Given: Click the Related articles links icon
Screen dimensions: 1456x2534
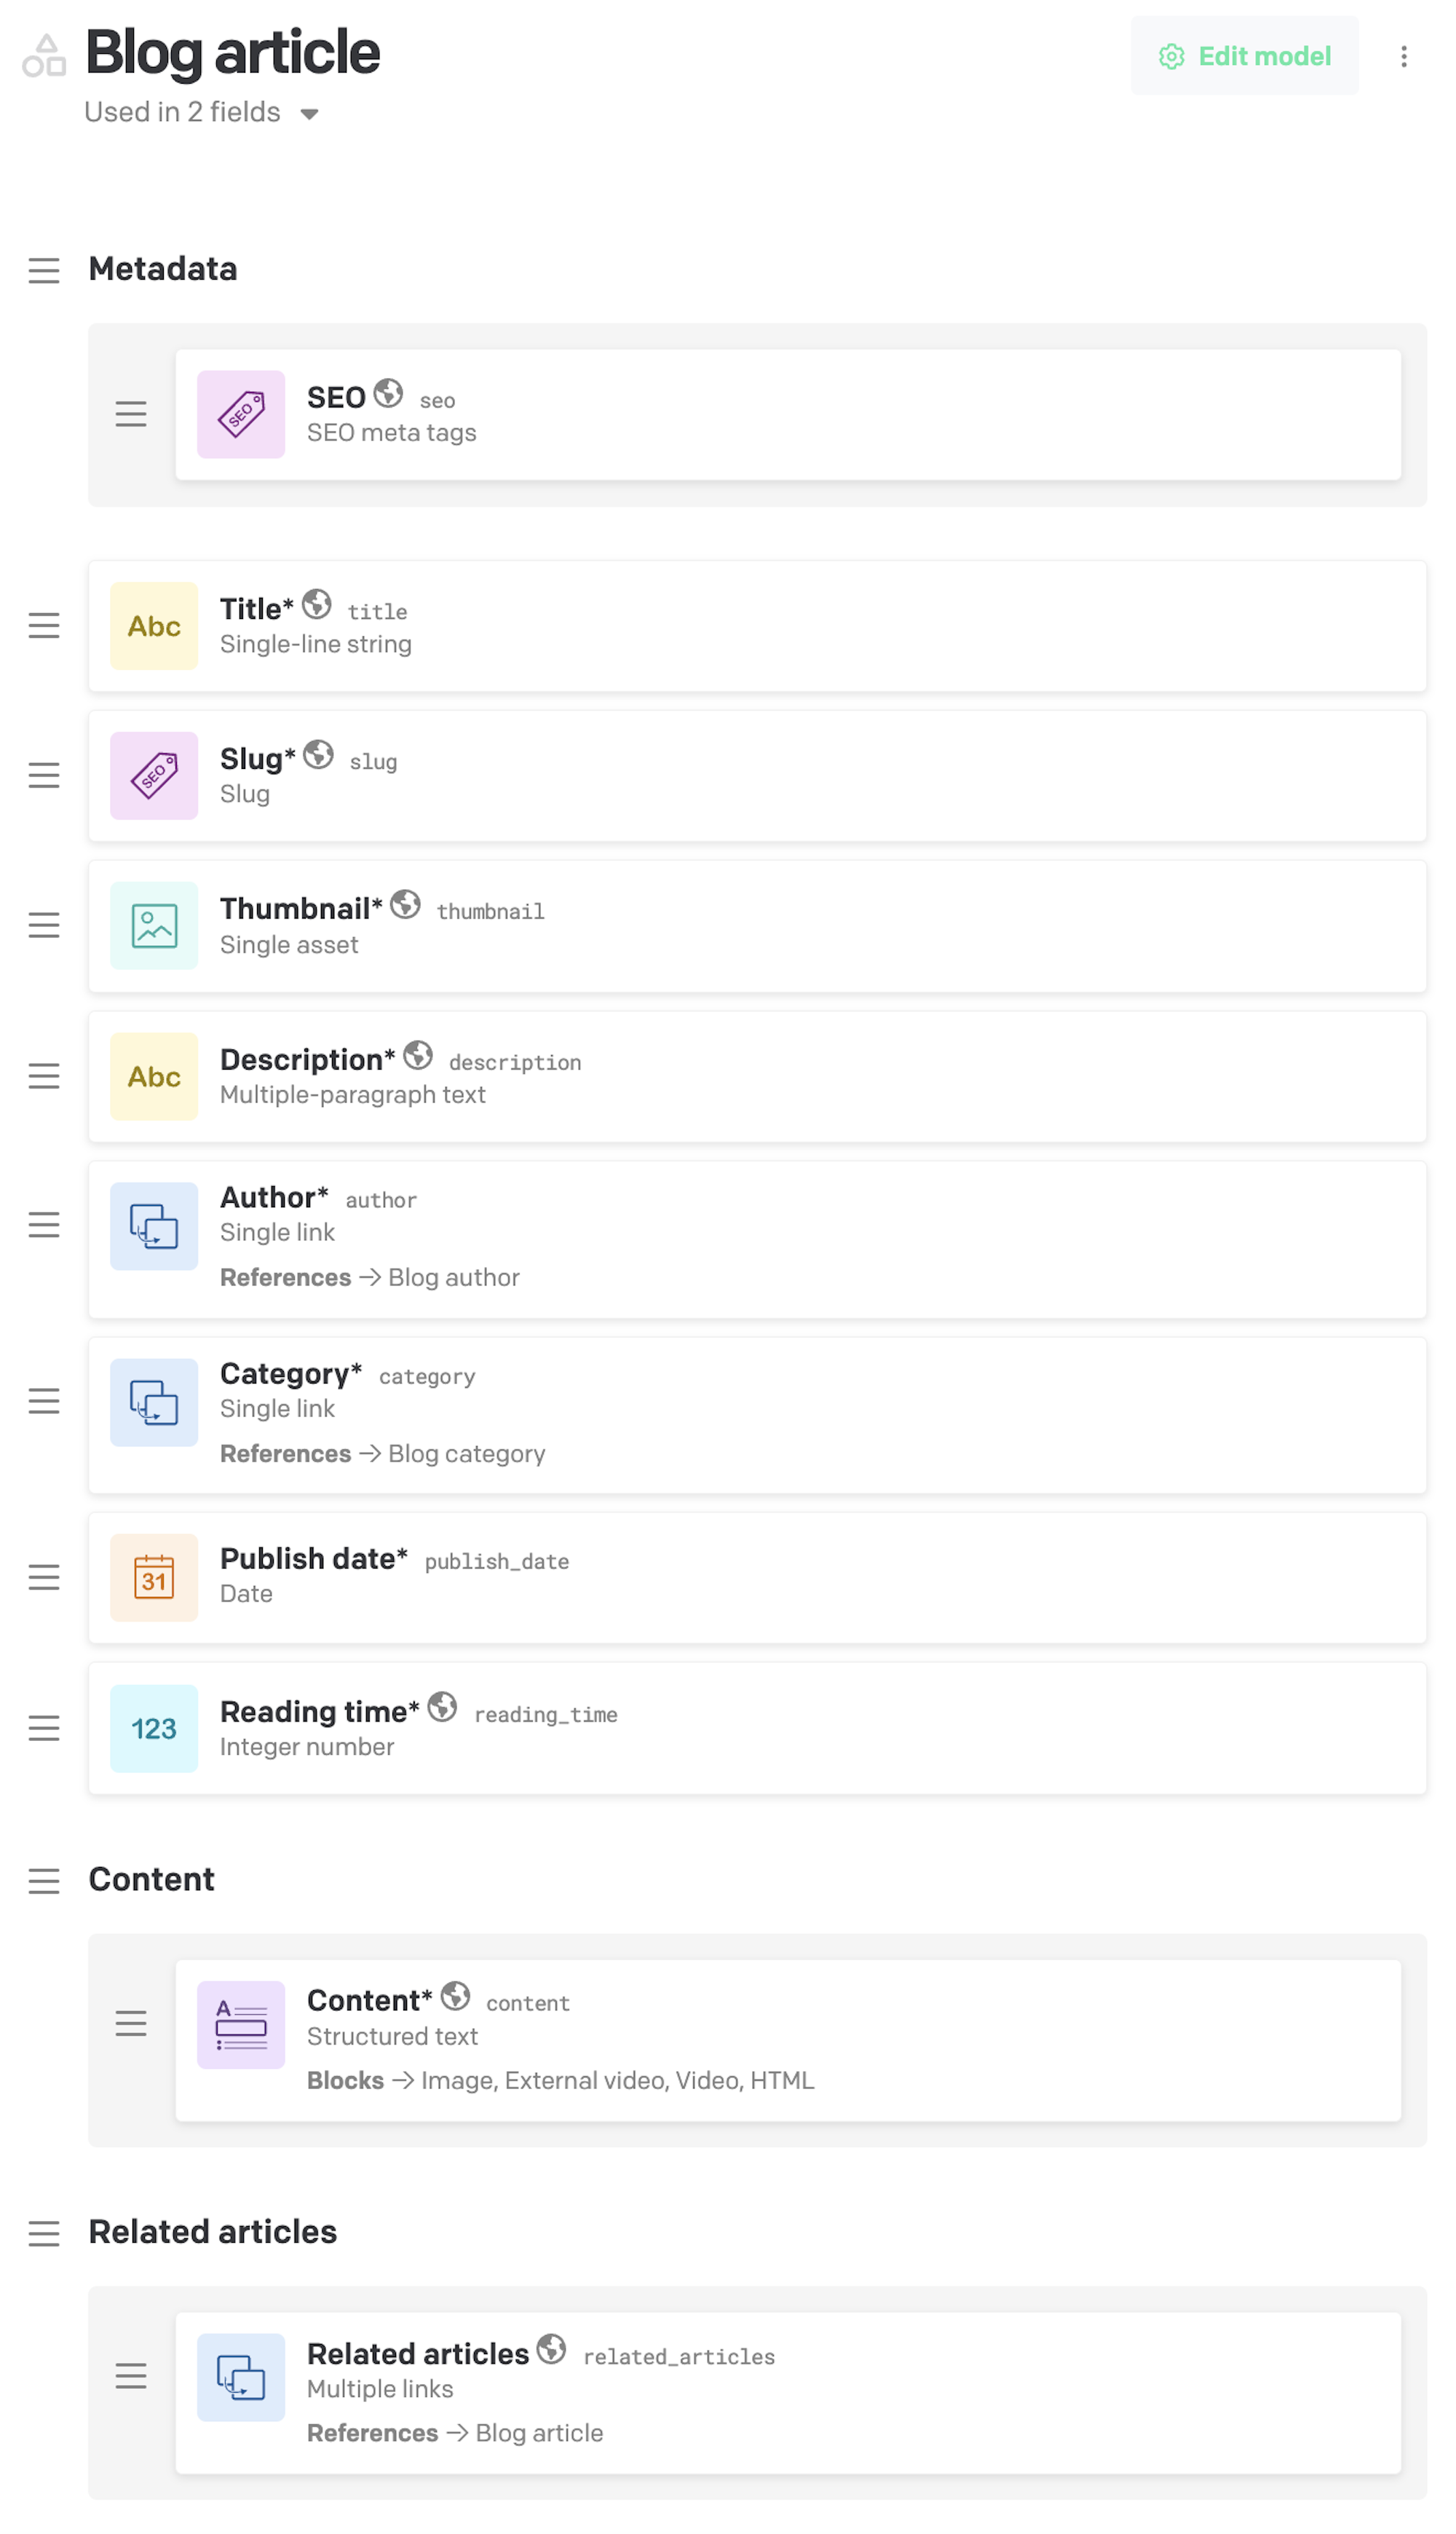Looking at the screenshot, I should (241, 2378).
